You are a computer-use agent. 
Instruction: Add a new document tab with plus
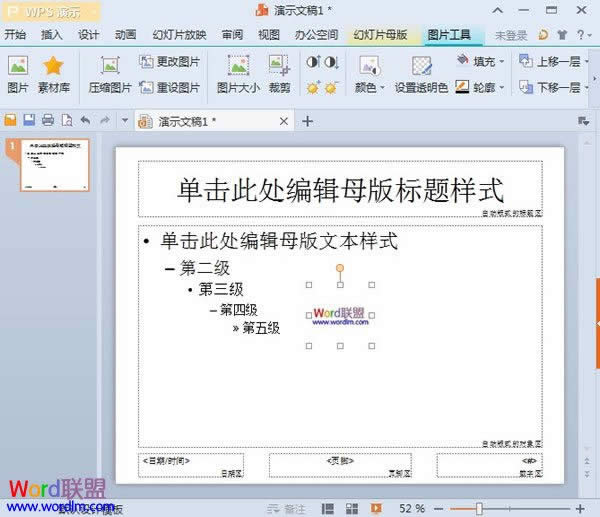308,121
